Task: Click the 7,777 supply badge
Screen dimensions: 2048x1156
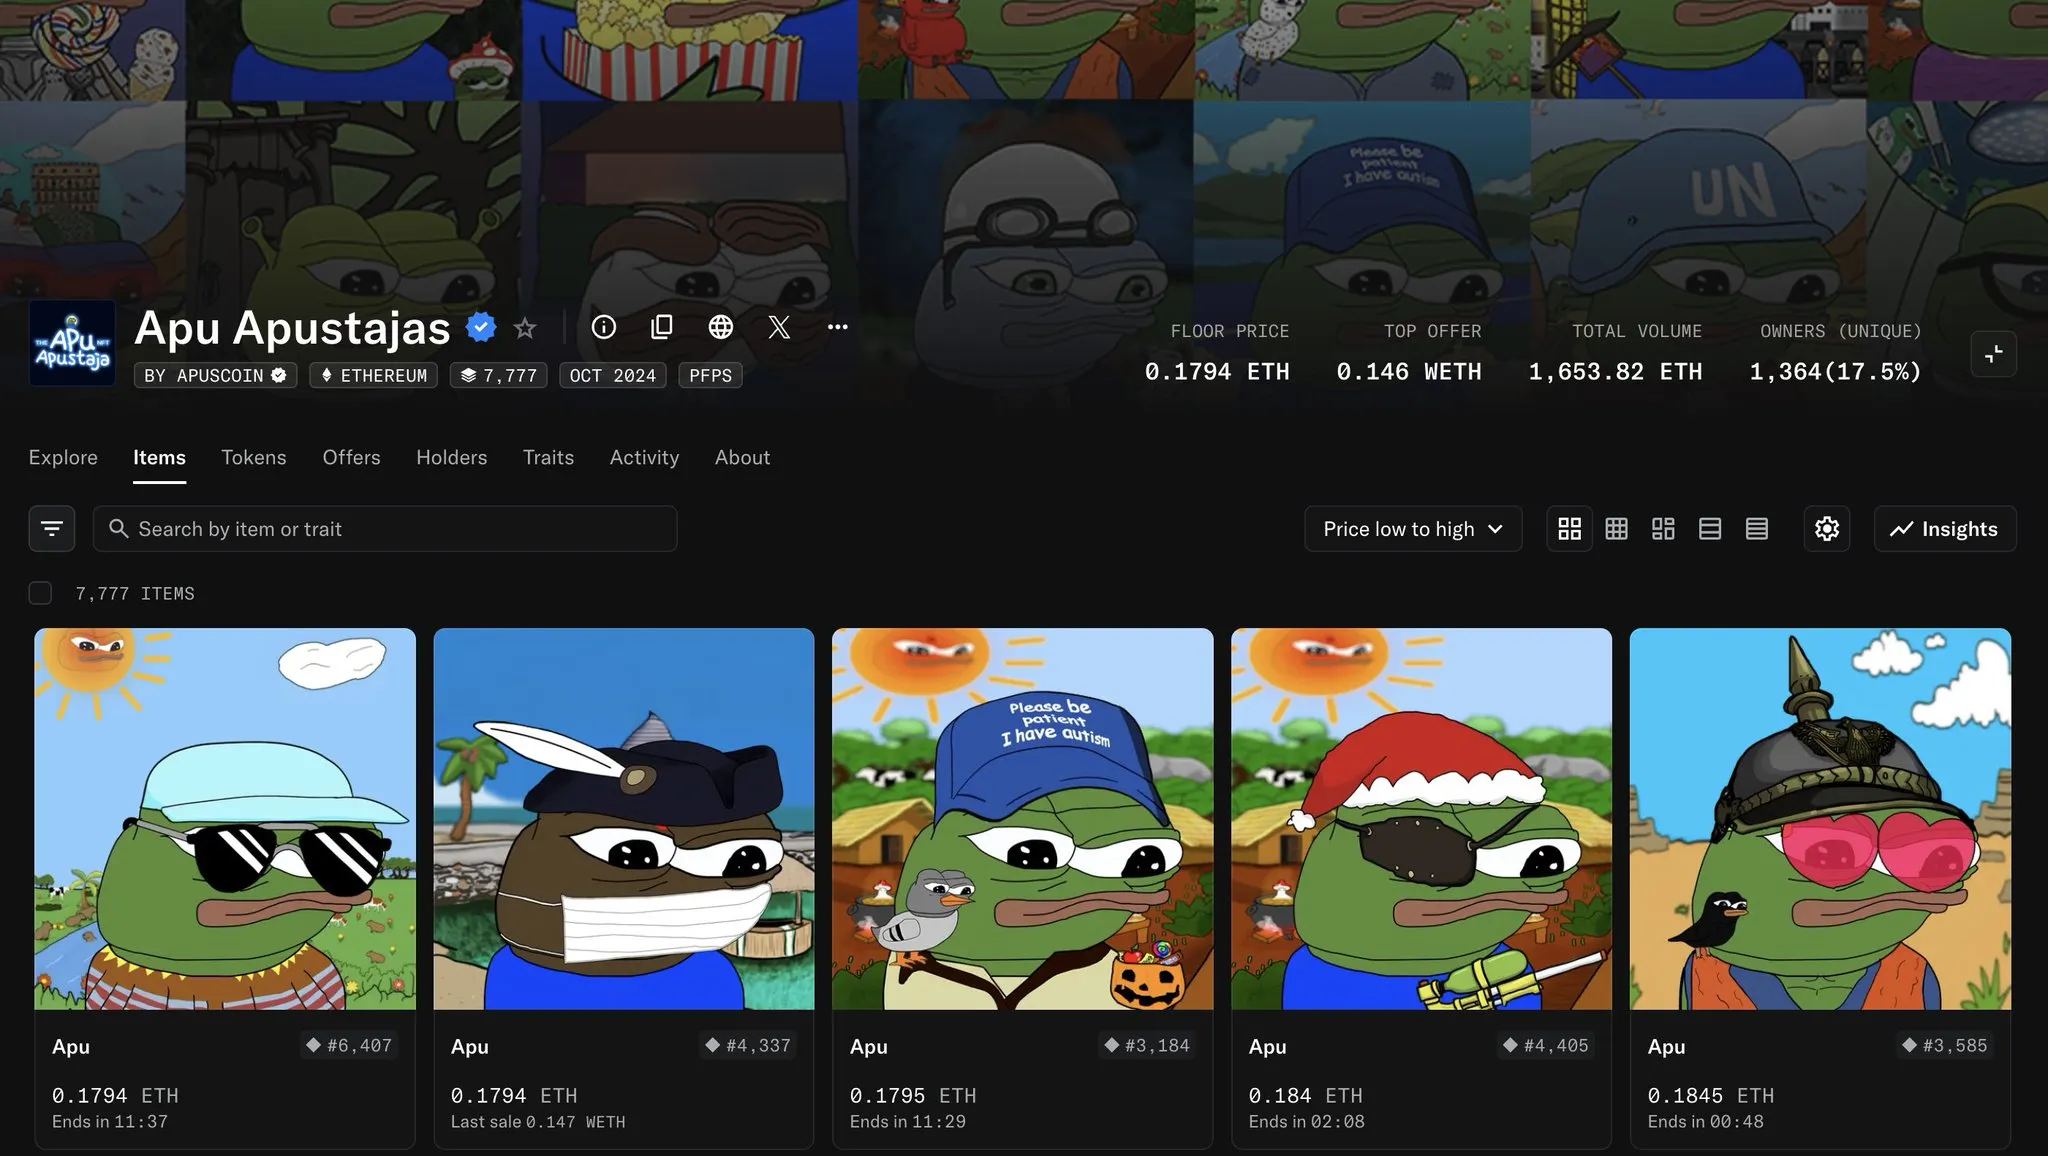Action: tap(498, 376)
